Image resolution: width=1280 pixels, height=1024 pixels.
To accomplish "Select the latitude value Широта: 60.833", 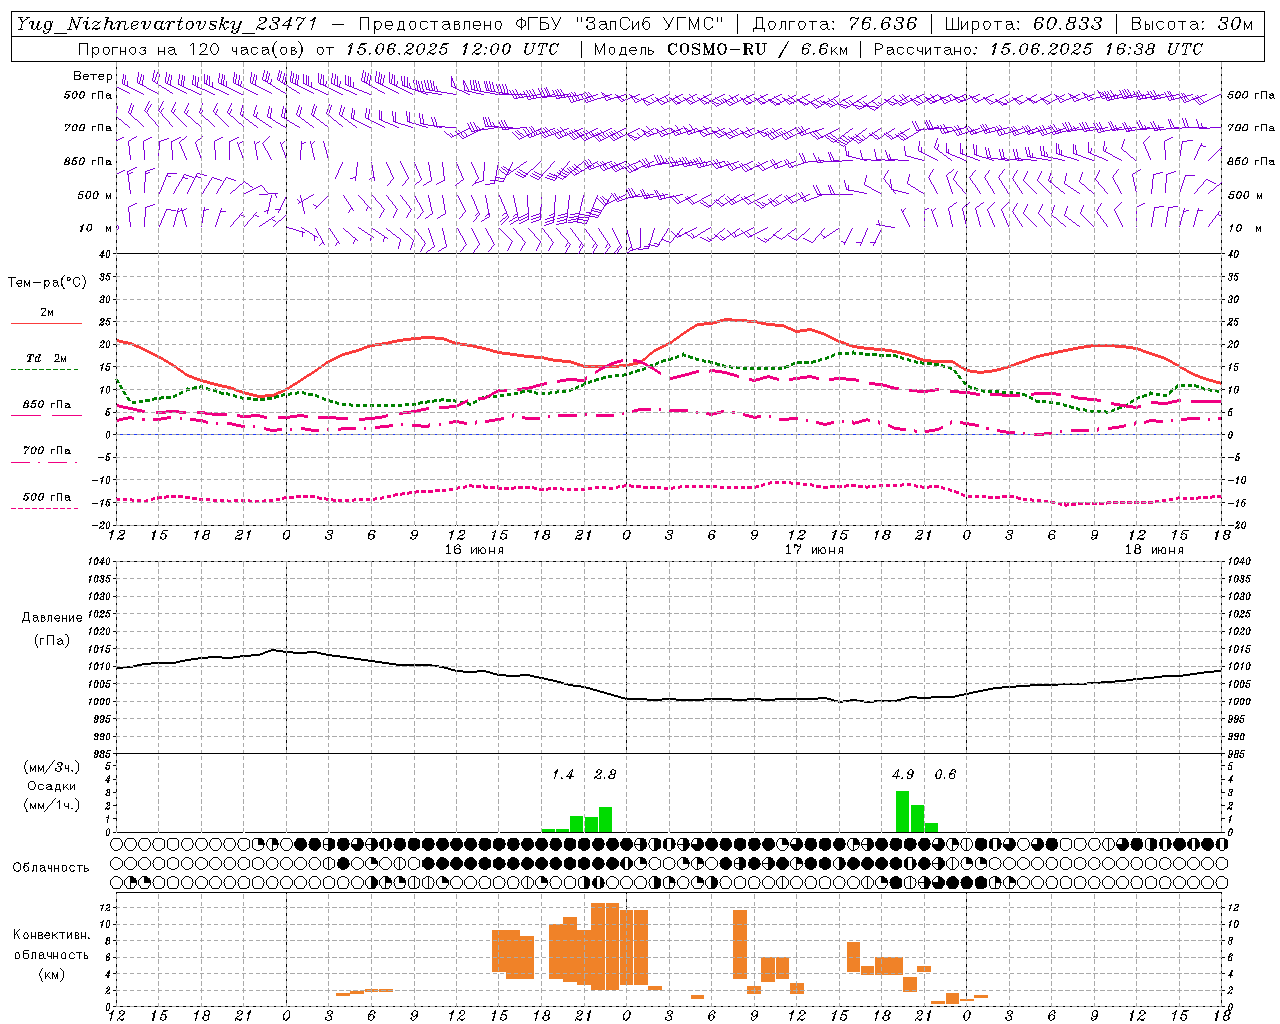I will tap(1023, 24).
